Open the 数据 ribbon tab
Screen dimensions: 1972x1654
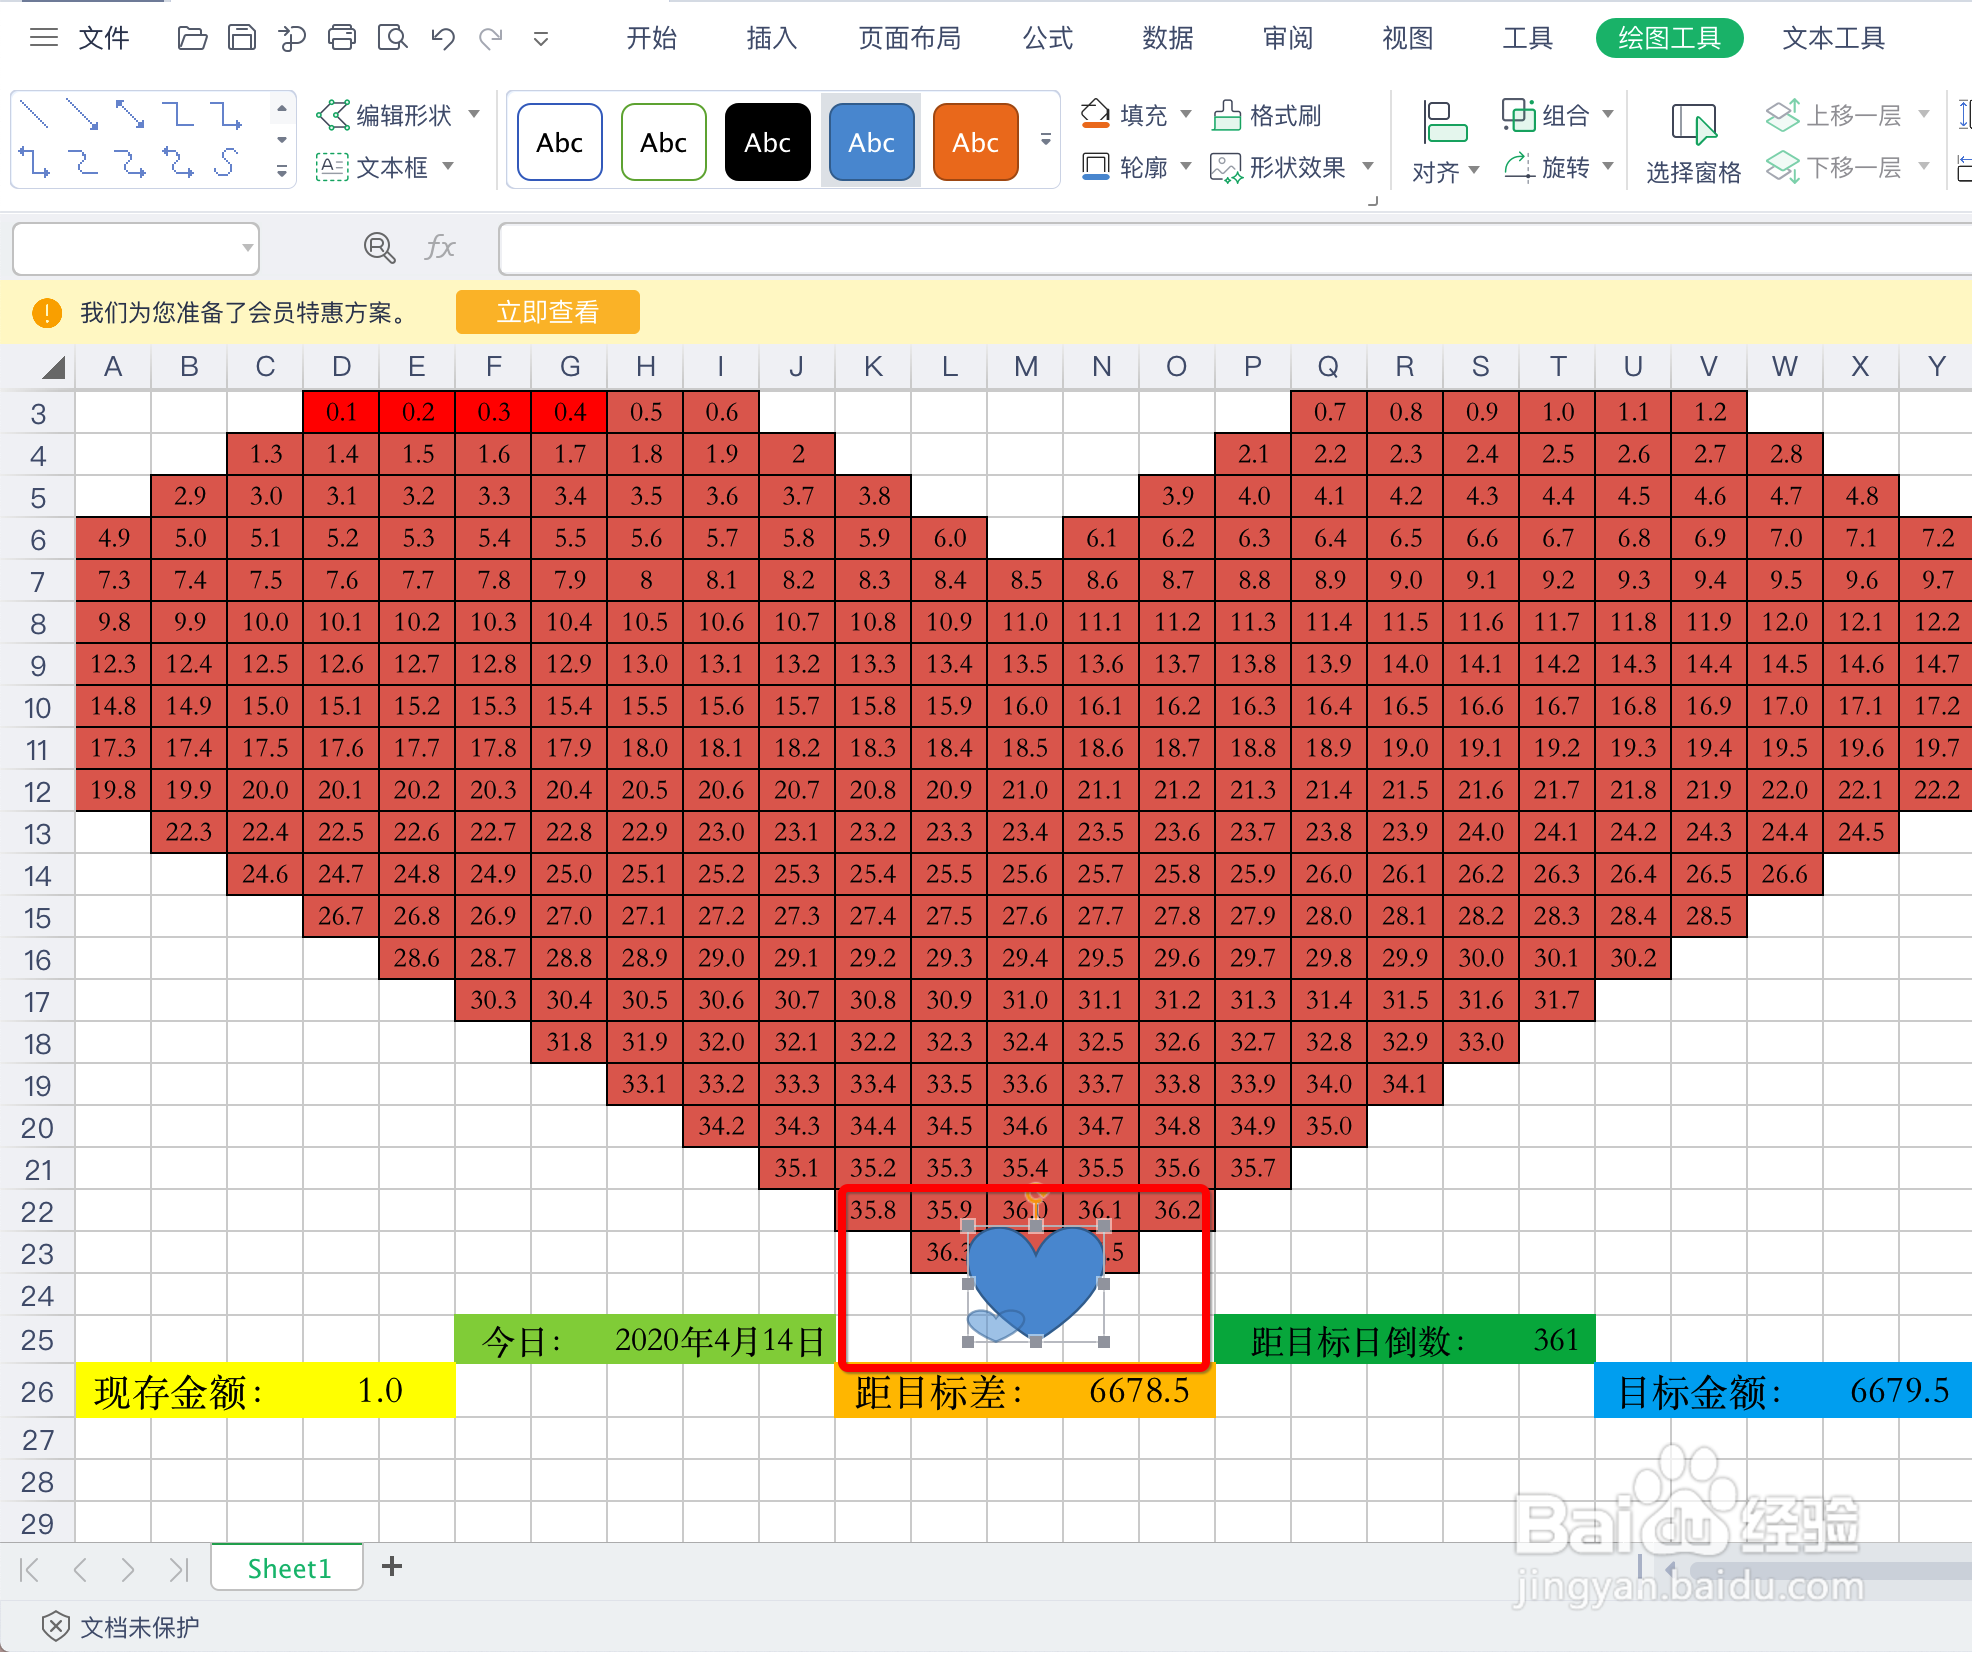[x=1167, y=38]
